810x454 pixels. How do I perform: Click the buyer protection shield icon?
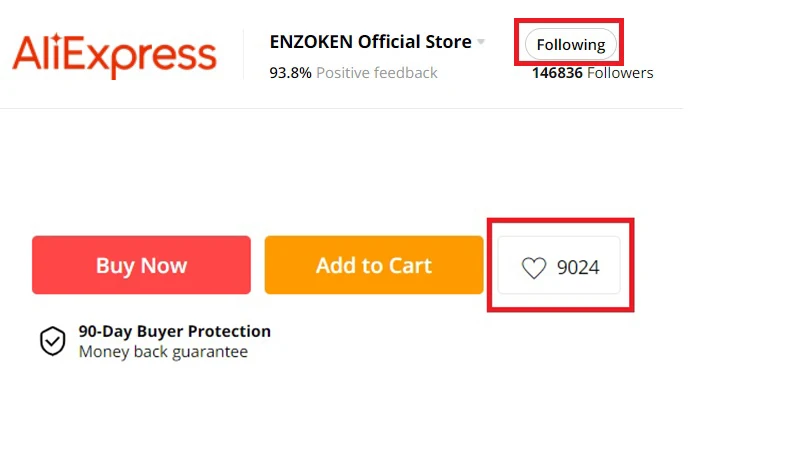(x=52, y=341)
